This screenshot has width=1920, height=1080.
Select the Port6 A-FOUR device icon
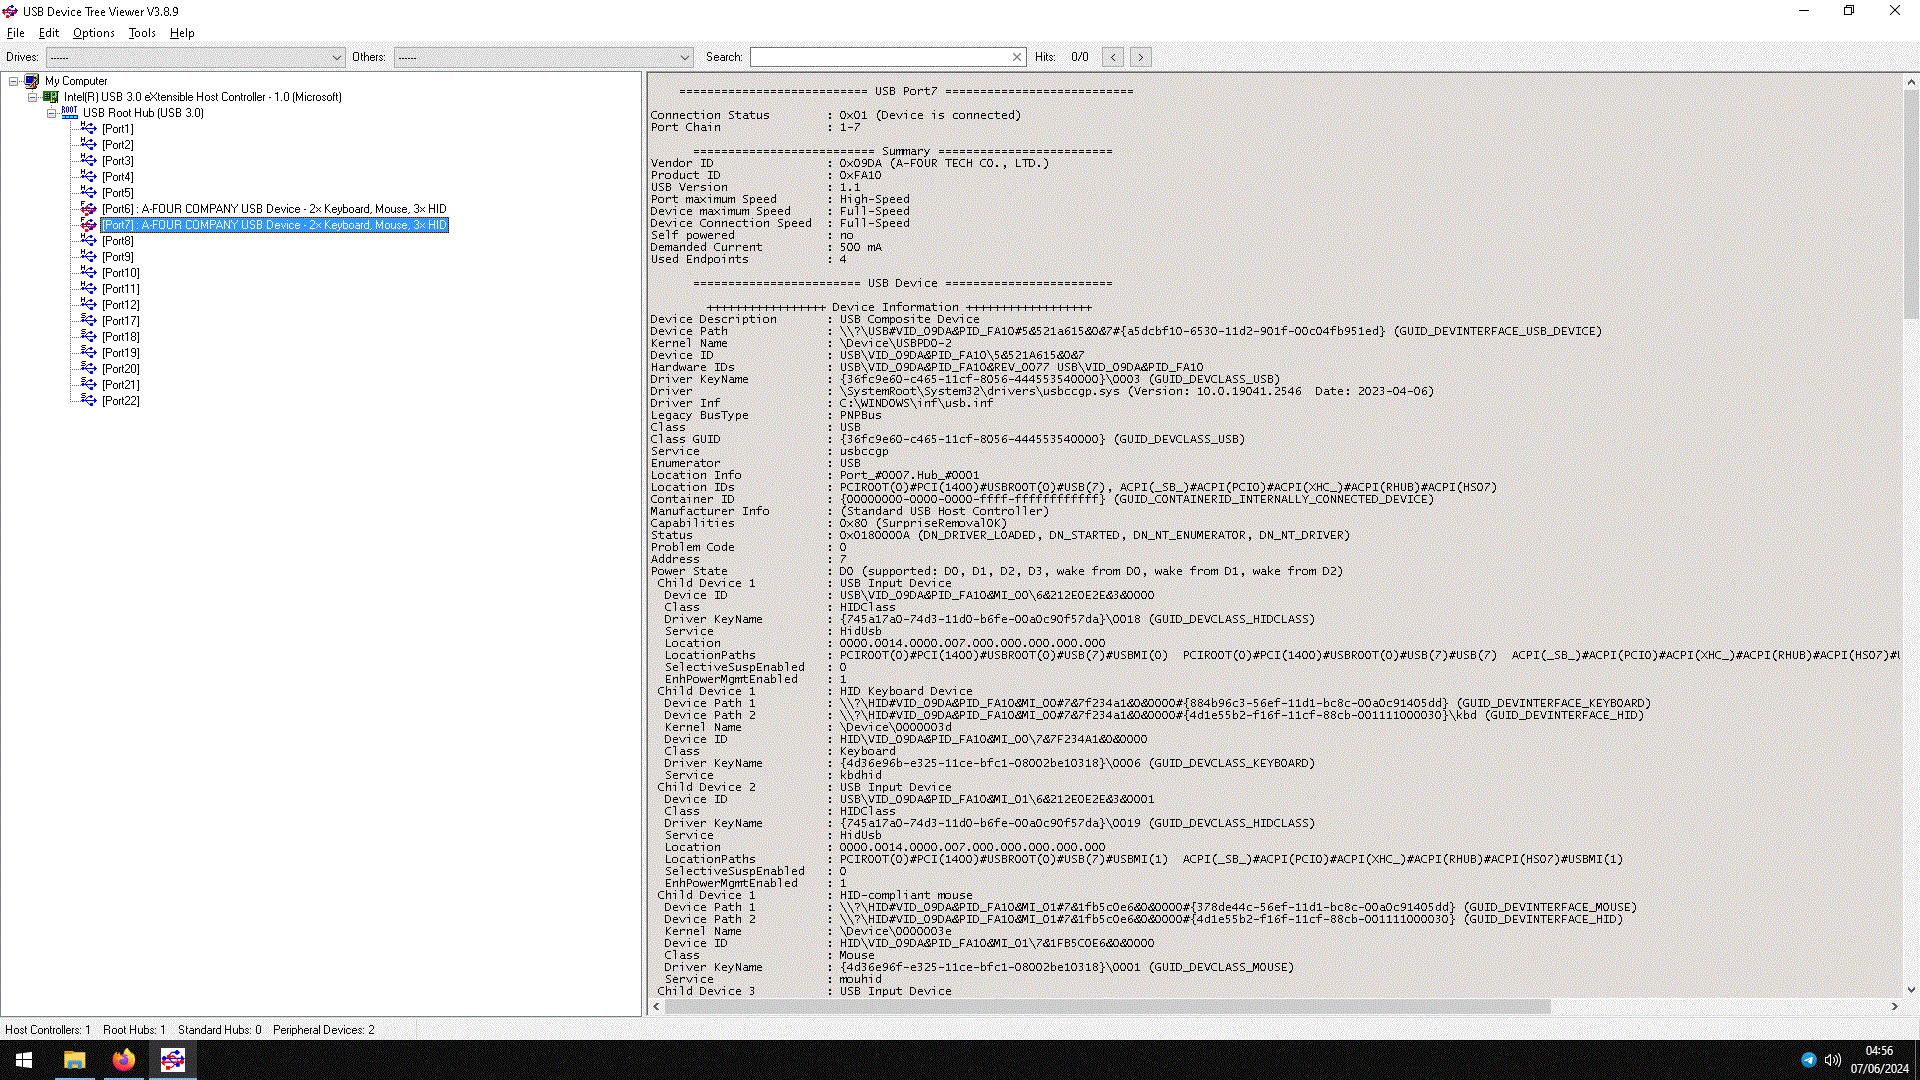pos(88,209)
